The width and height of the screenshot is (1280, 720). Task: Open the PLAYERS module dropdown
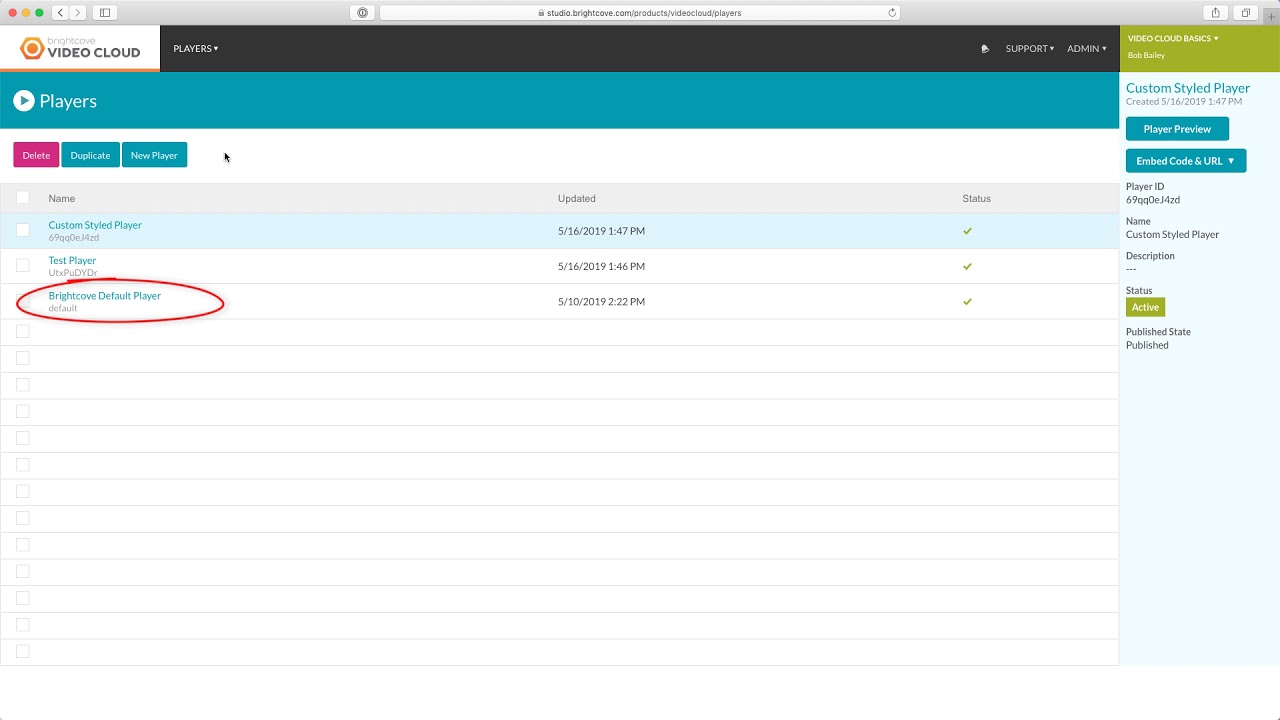coord(196,48)
